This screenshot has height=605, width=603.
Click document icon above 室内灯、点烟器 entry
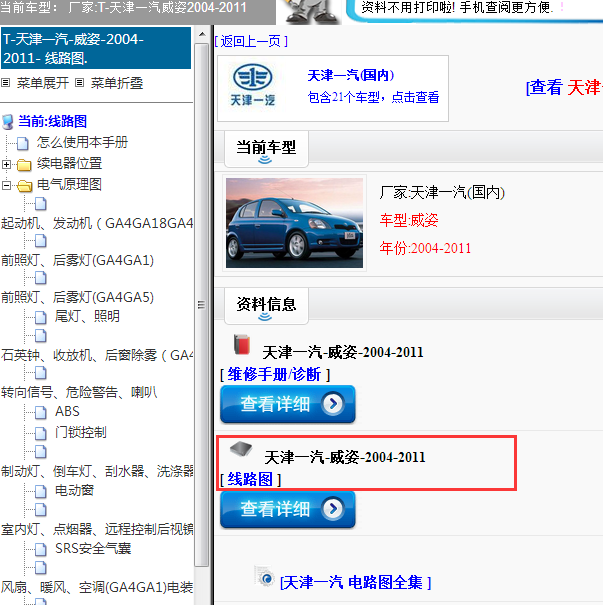tap(41, 509)
